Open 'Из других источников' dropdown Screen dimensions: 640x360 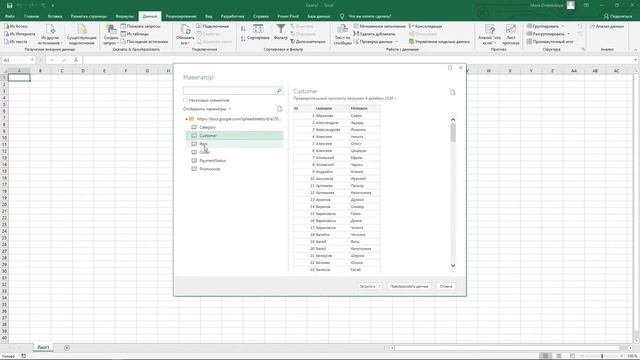(x=51, y=34)
